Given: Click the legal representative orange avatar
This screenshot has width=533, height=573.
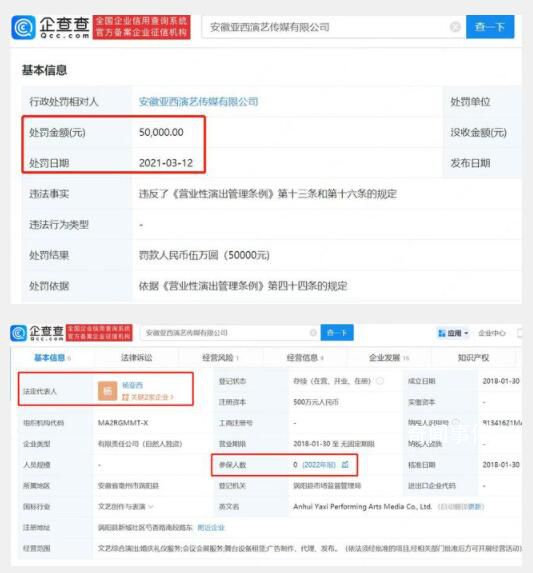Looking at the screenshot, I should [x=107, y=391].
